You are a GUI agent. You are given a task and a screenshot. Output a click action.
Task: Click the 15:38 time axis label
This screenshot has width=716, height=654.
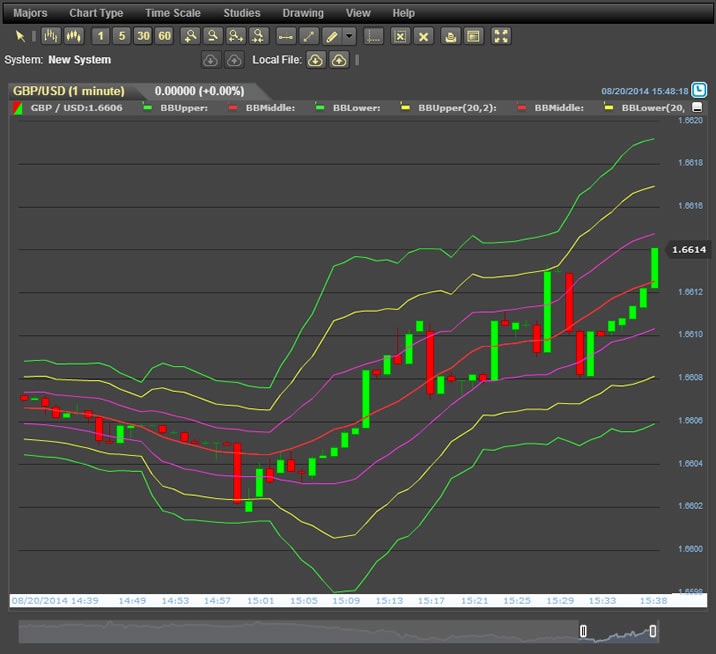coord(653,601)
